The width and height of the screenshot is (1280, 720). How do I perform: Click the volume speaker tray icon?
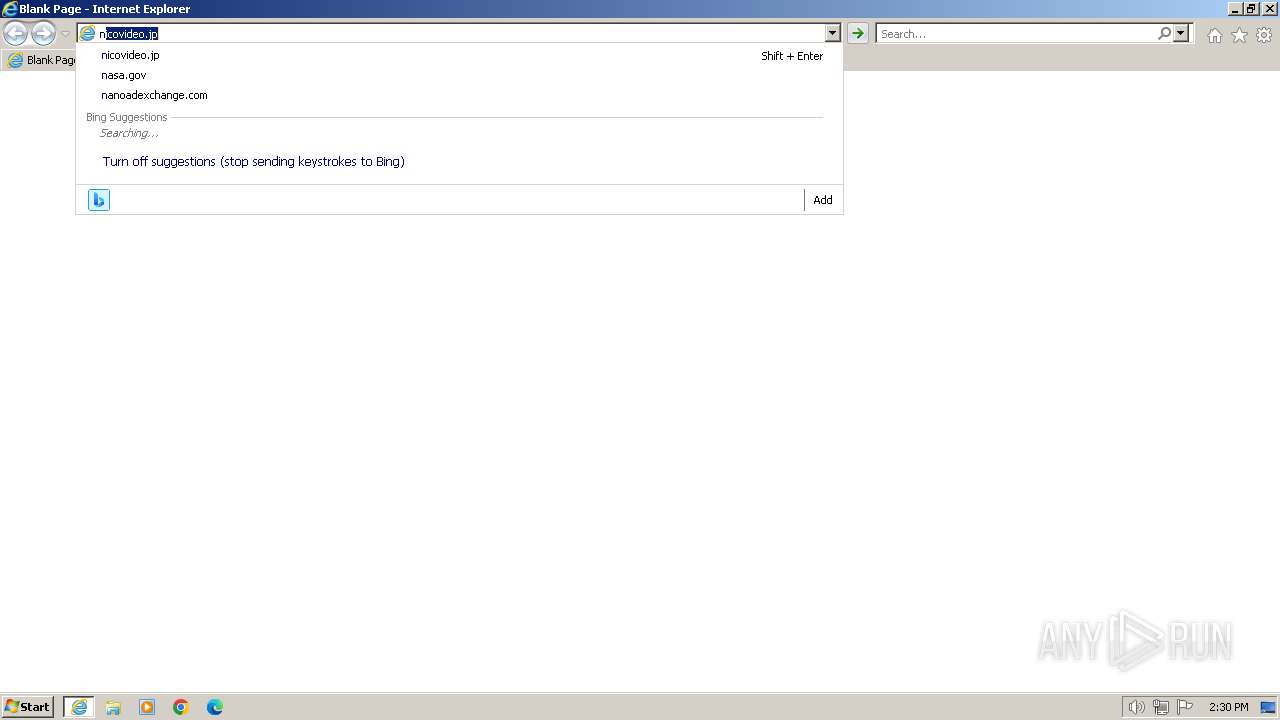(x=1136, y=707)
